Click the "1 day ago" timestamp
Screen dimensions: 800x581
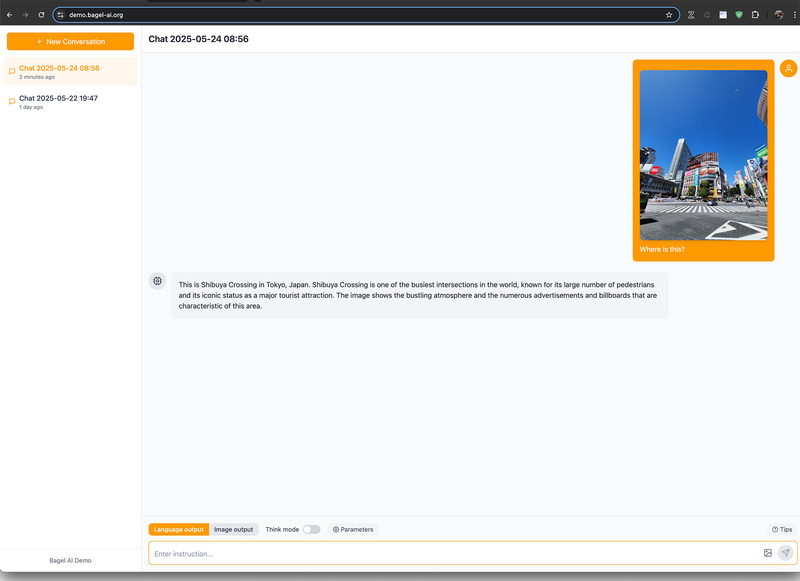coord(31,107)
